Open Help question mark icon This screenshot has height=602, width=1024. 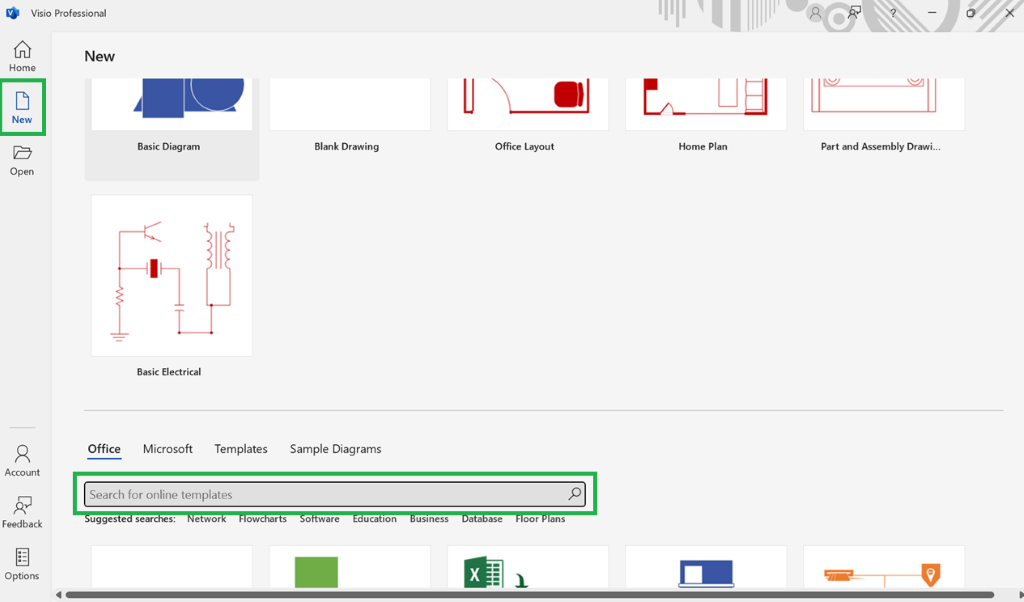[893, 13]
